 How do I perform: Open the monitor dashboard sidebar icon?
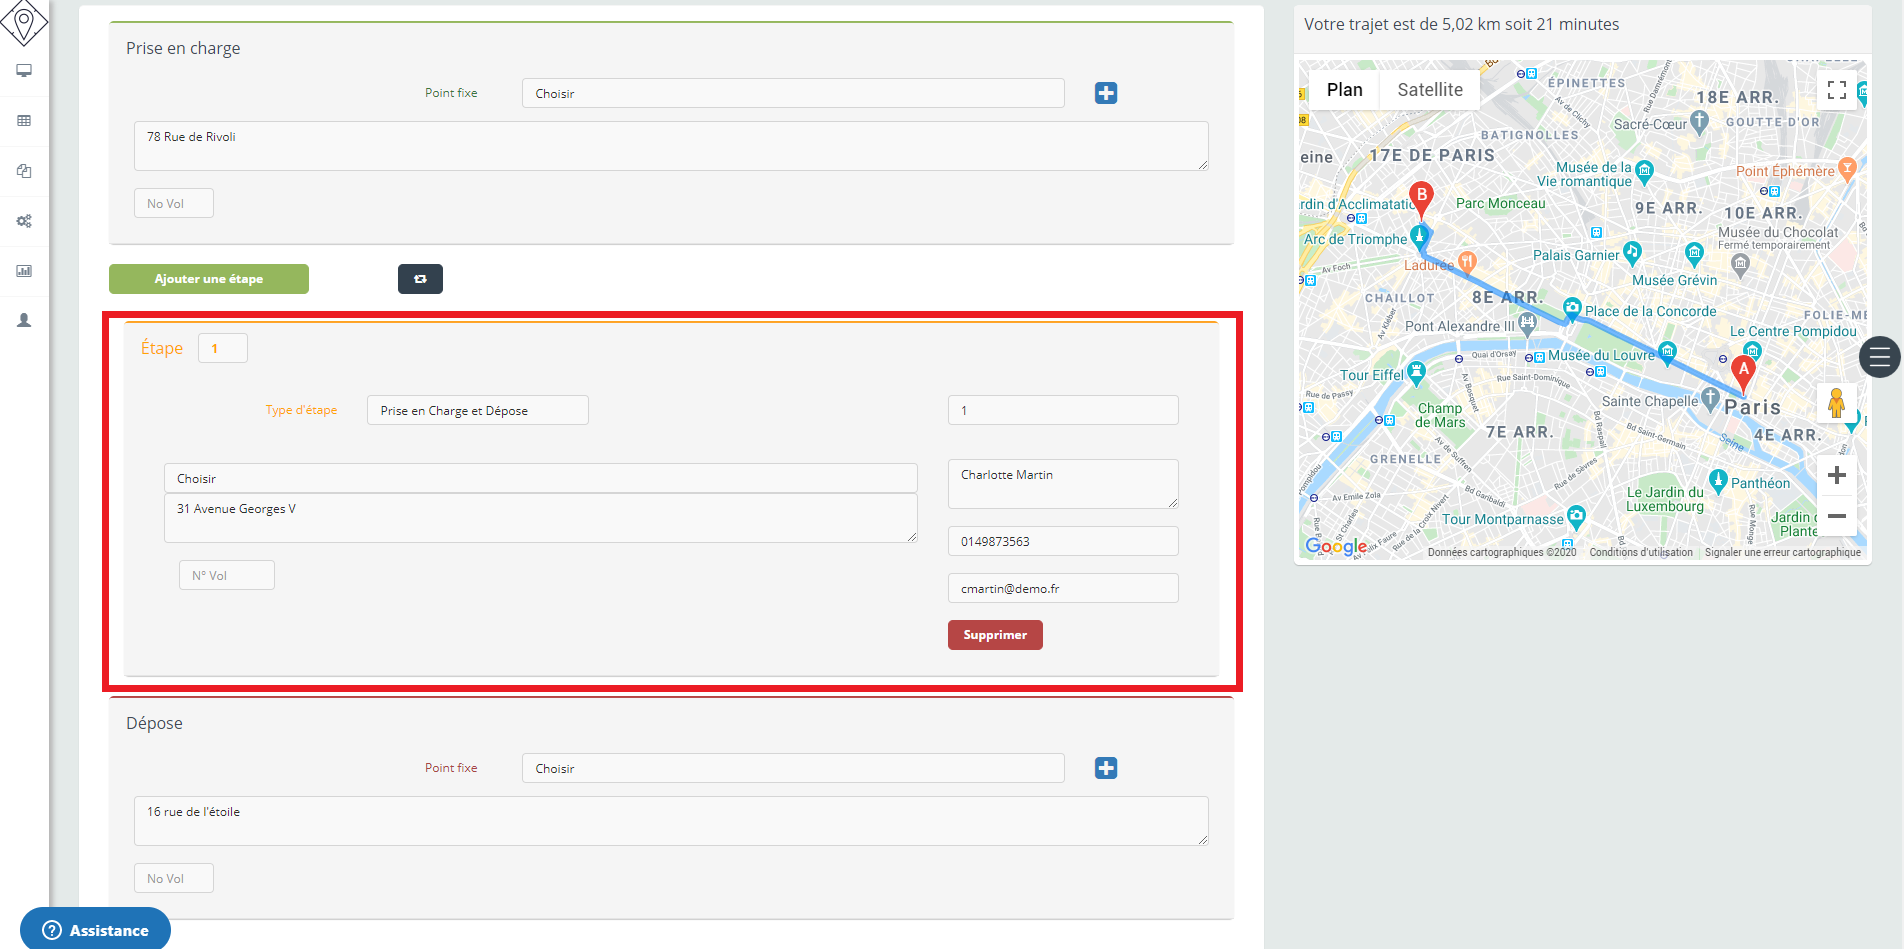pos(24,71)
